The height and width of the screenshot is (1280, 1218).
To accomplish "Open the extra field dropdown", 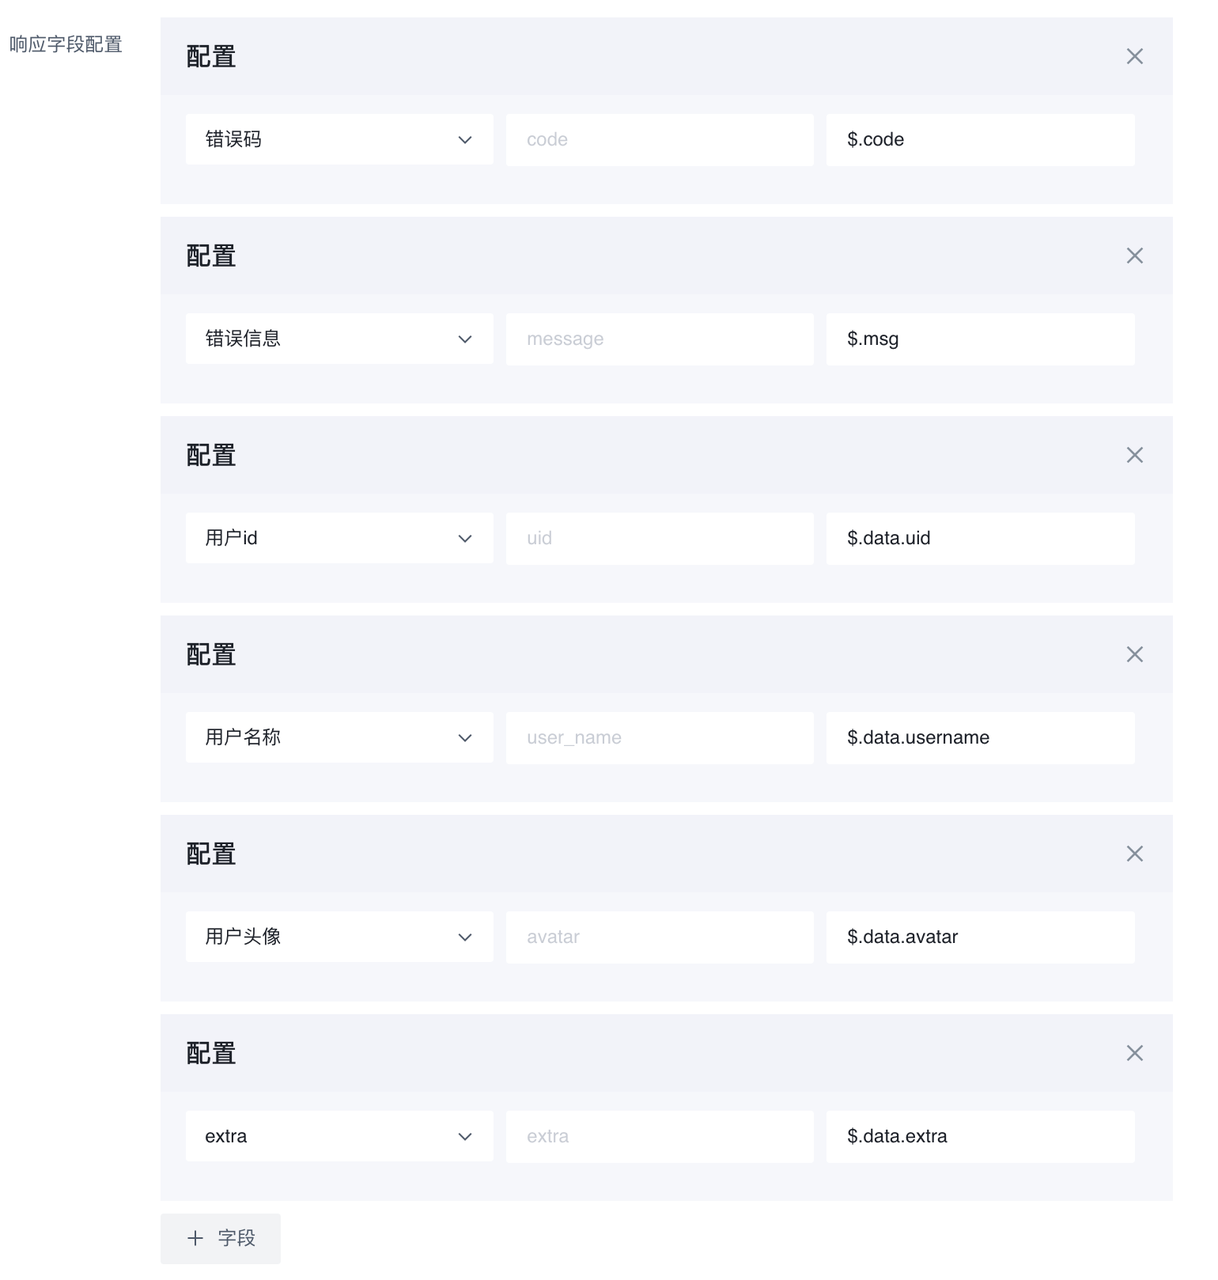I will click(x=339, y=1136).
